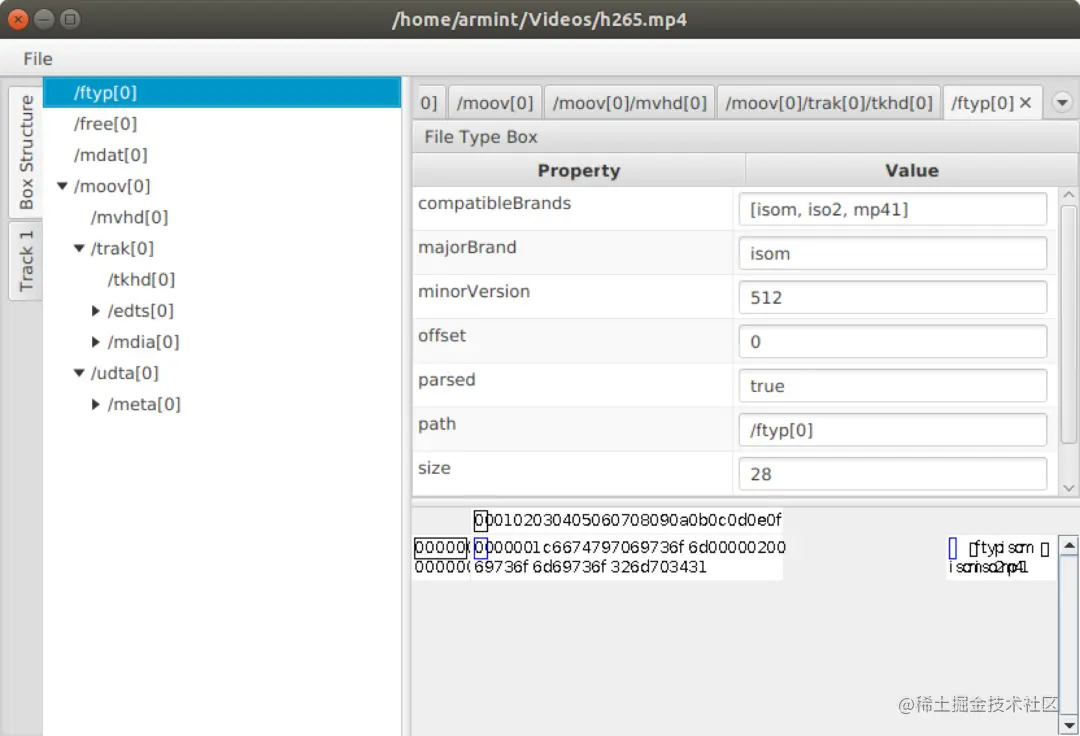1080x736 pixels.
Task: Click the parsed value field 'true'
Action: (893, 386)
